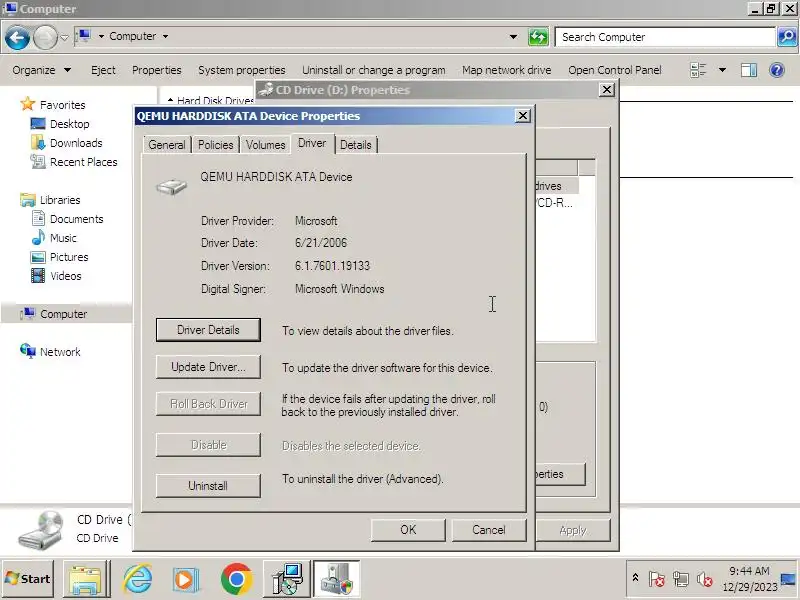This screenshot has height=600, width=800.
Task: Select the Driver tab
Action: pos(312,143)
